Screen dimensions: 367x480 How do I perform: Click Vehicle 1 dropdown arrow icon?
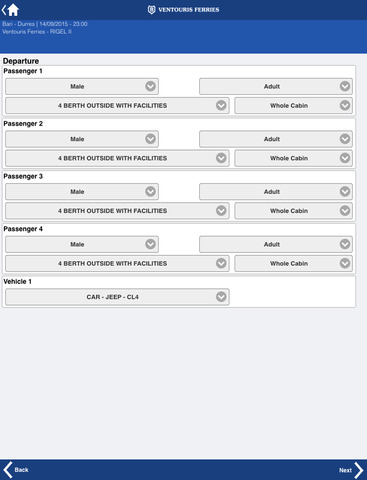[x=221, y=297]
